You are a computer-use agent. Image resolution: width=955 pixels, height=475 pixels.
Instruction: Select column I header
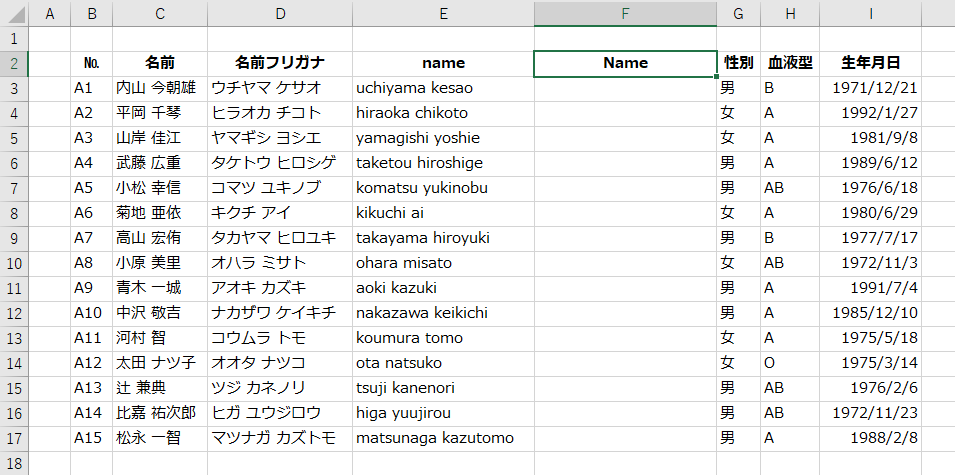(870, 13)
